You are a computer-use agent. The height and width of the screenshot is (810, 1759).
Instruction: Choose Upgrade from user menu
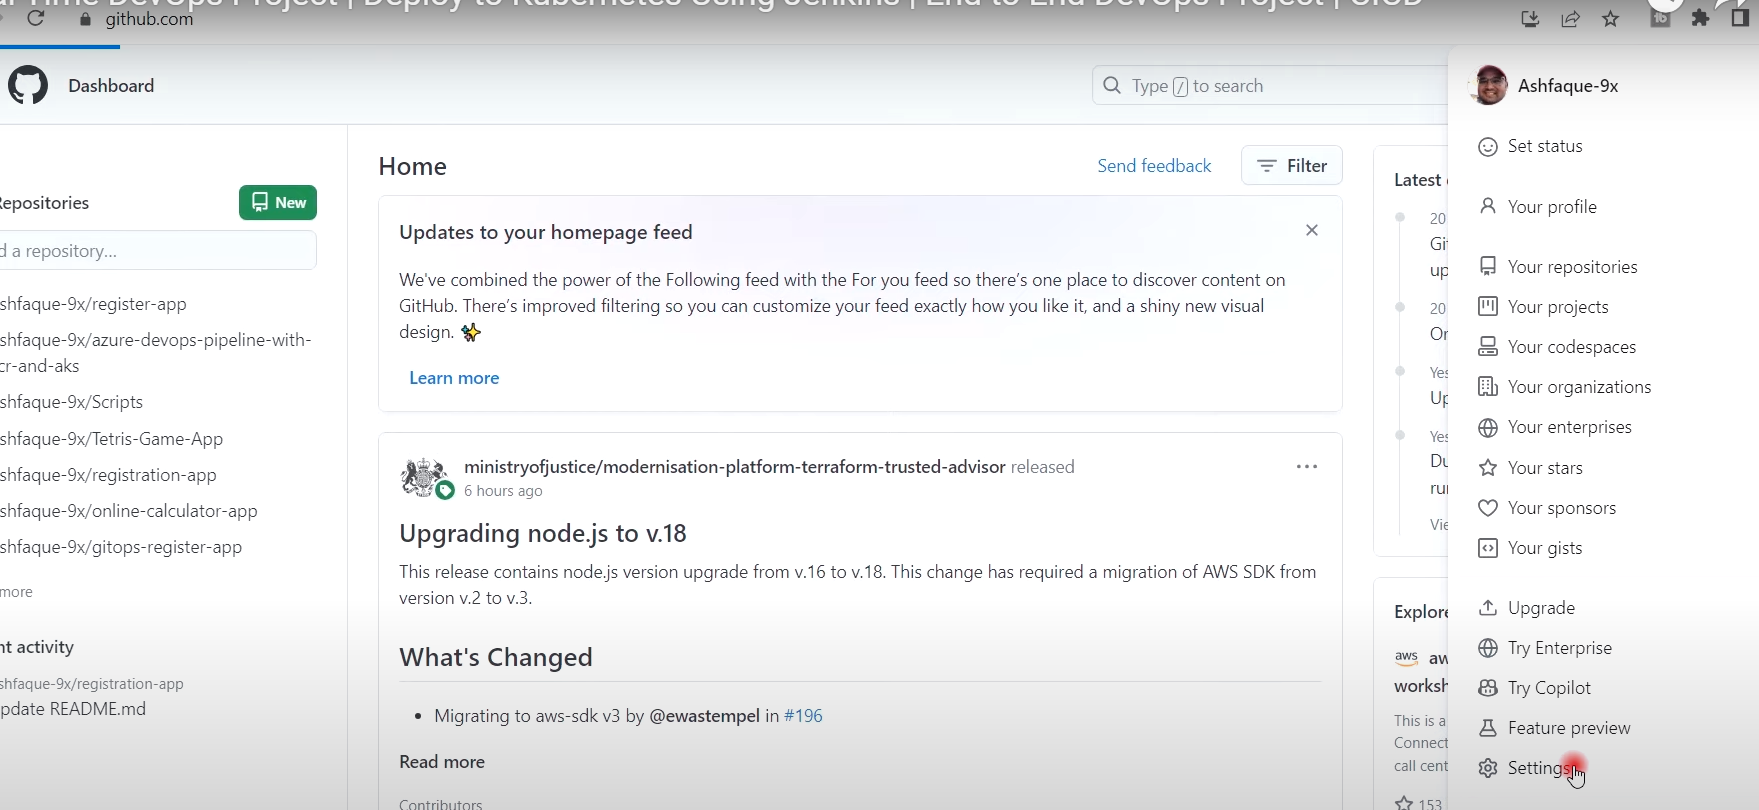pyautogui.click(x=1541, y=608)
